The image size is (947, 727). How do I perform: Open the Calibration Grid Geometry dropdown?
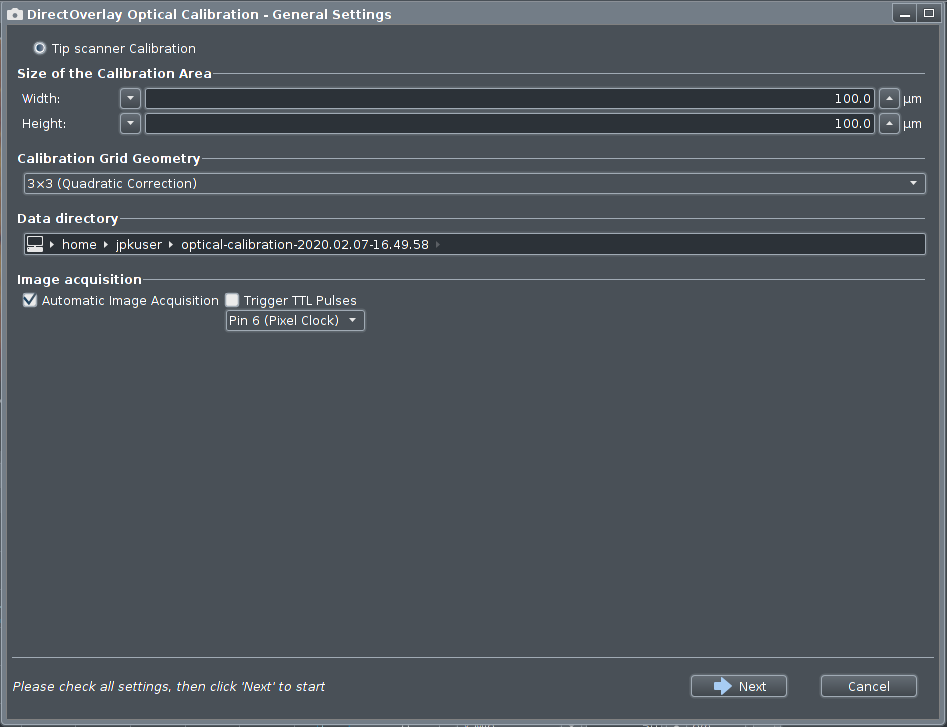[474, 184]
